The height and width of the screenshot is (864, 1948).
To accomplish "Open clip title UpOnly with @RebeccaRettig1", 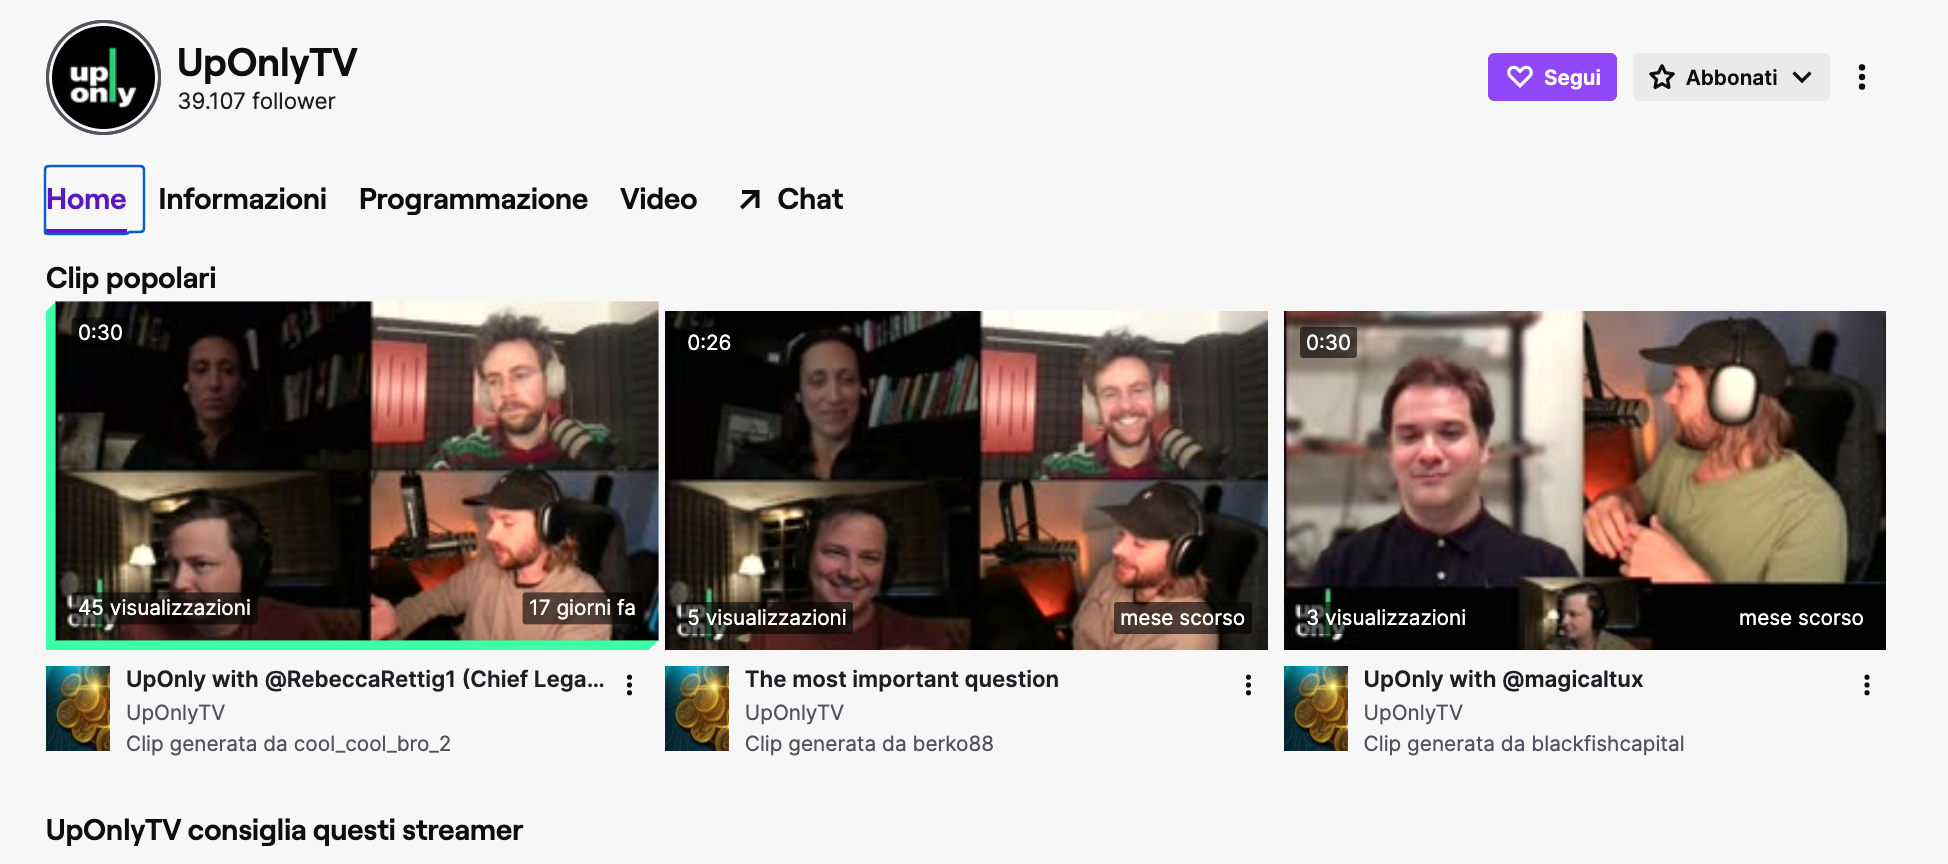I will pos(365,679).
